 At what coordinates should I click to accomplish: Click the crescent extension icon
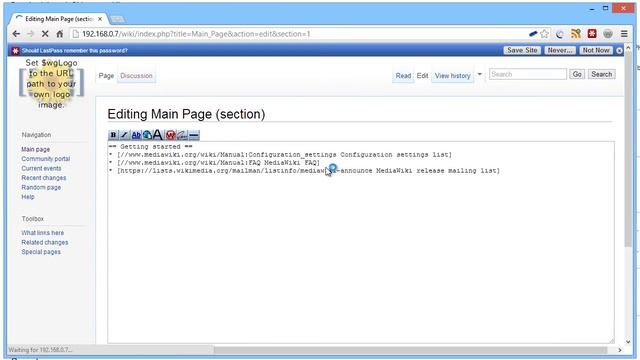click(560, 34)
